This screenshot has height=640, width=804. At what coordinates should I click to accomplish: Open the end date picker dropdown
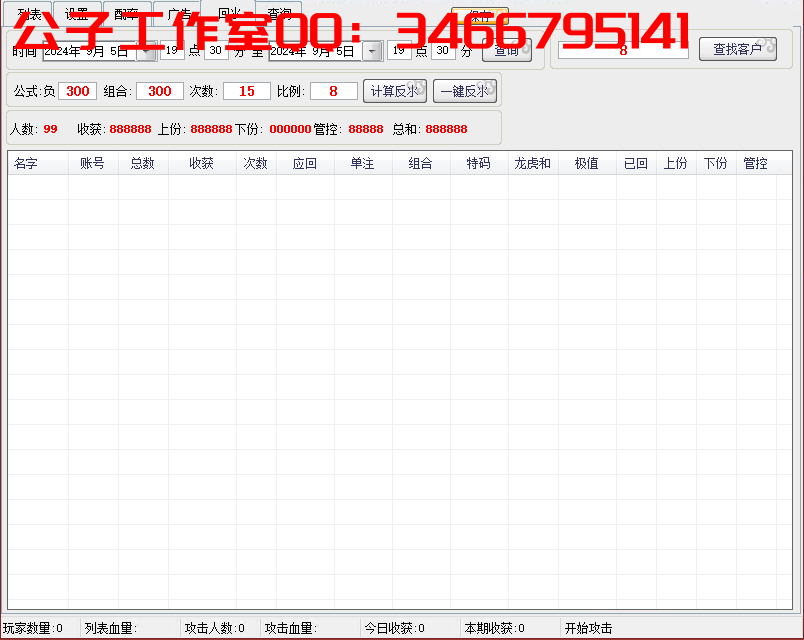click(x=373, y=51)
